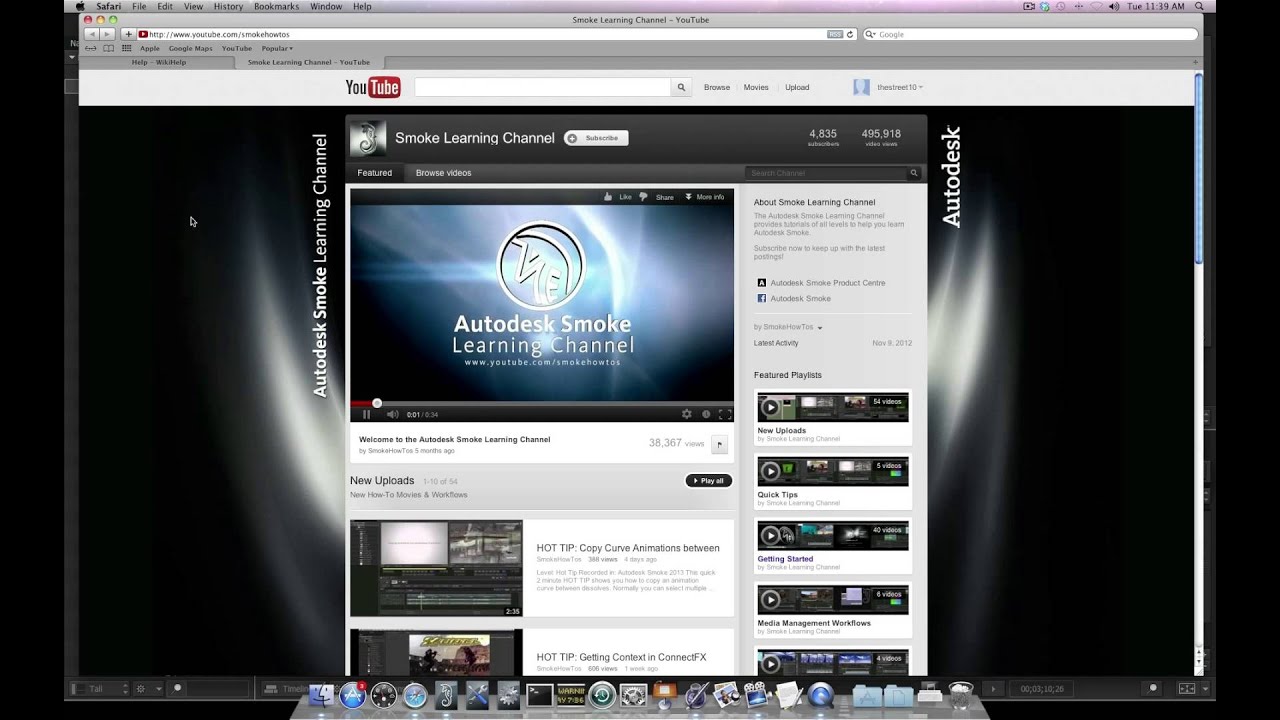Click Upload in YouTube header
This screenshot has width=1280, height=720.
pyautogui.click(x=797, y=87)
